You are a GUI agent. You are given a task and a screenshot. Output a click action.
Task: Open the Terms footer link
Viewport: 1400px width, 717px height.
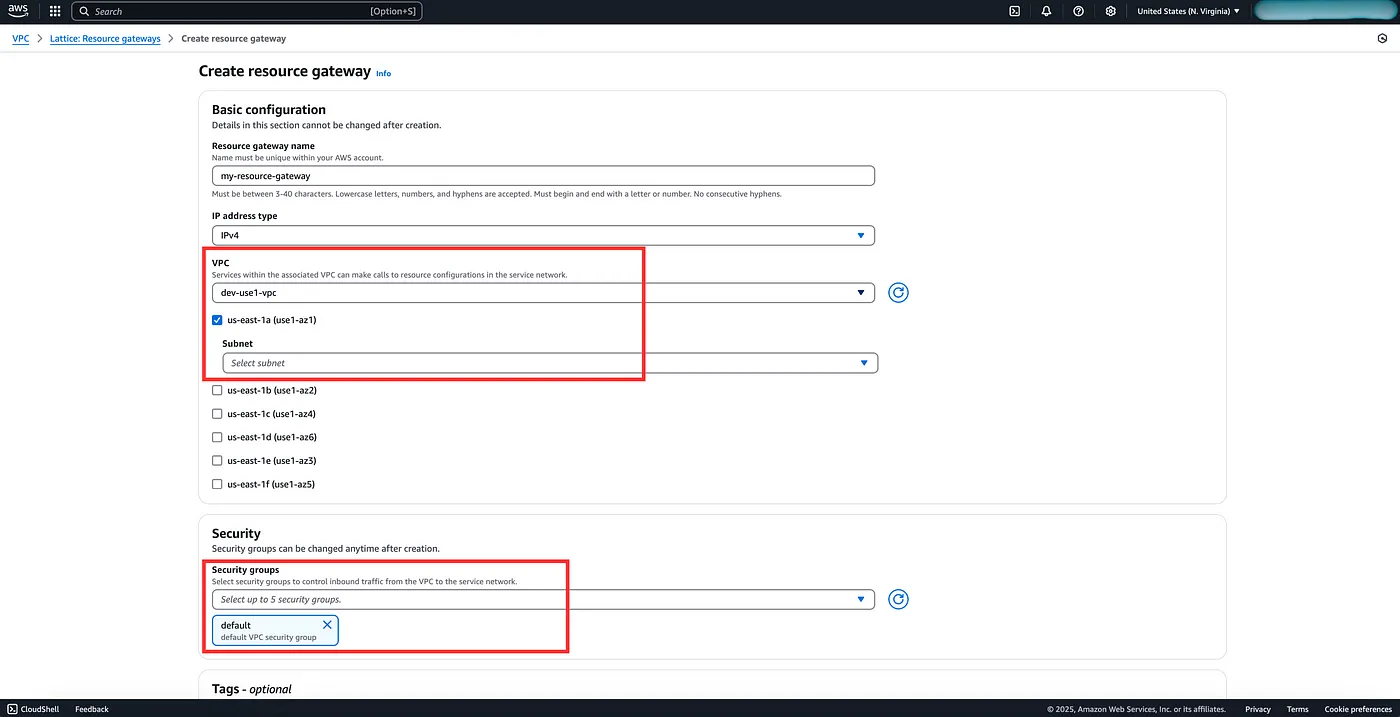(1297, 709)
